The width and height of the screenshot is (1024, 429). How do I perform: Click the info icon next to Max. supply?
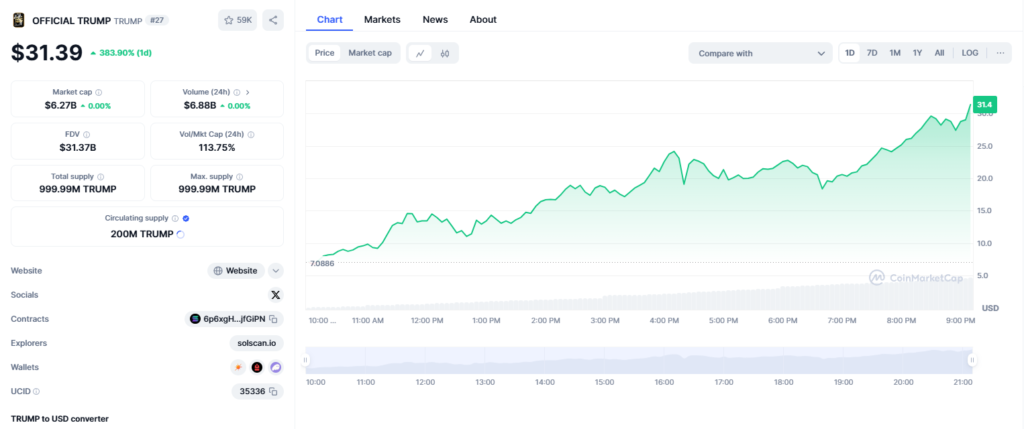click(240, 177)
